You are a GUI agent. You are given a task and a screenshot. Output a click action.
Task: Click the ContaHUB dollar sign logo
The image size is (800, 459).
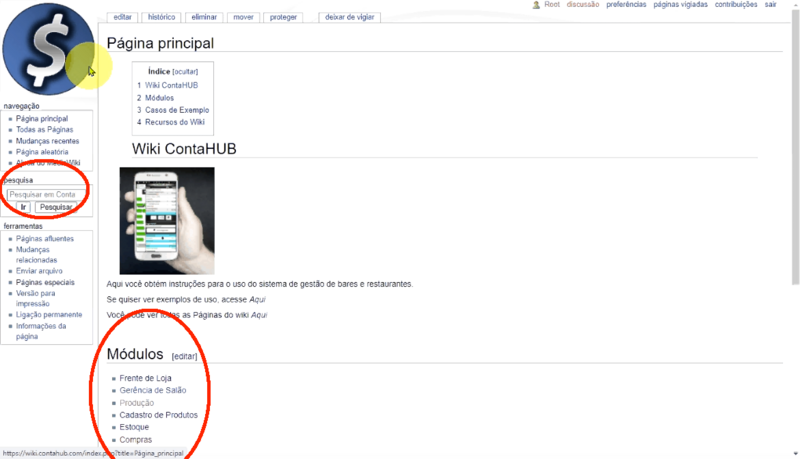48,49
